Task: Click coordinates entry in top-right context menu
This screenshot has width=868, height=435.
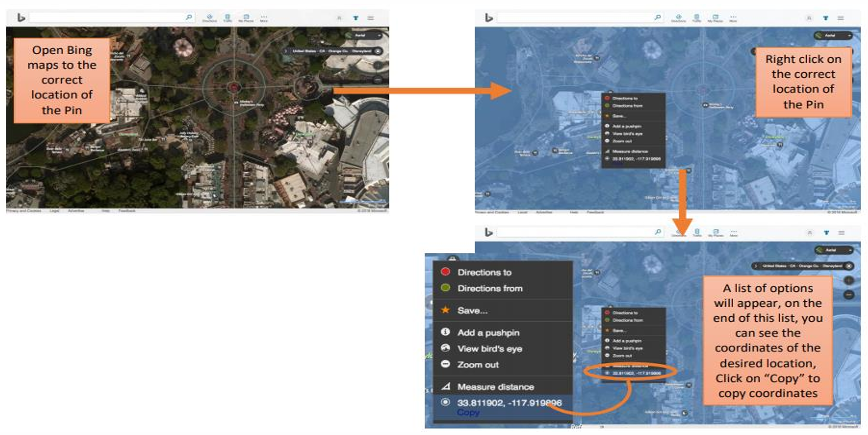Action: (633, 159)
